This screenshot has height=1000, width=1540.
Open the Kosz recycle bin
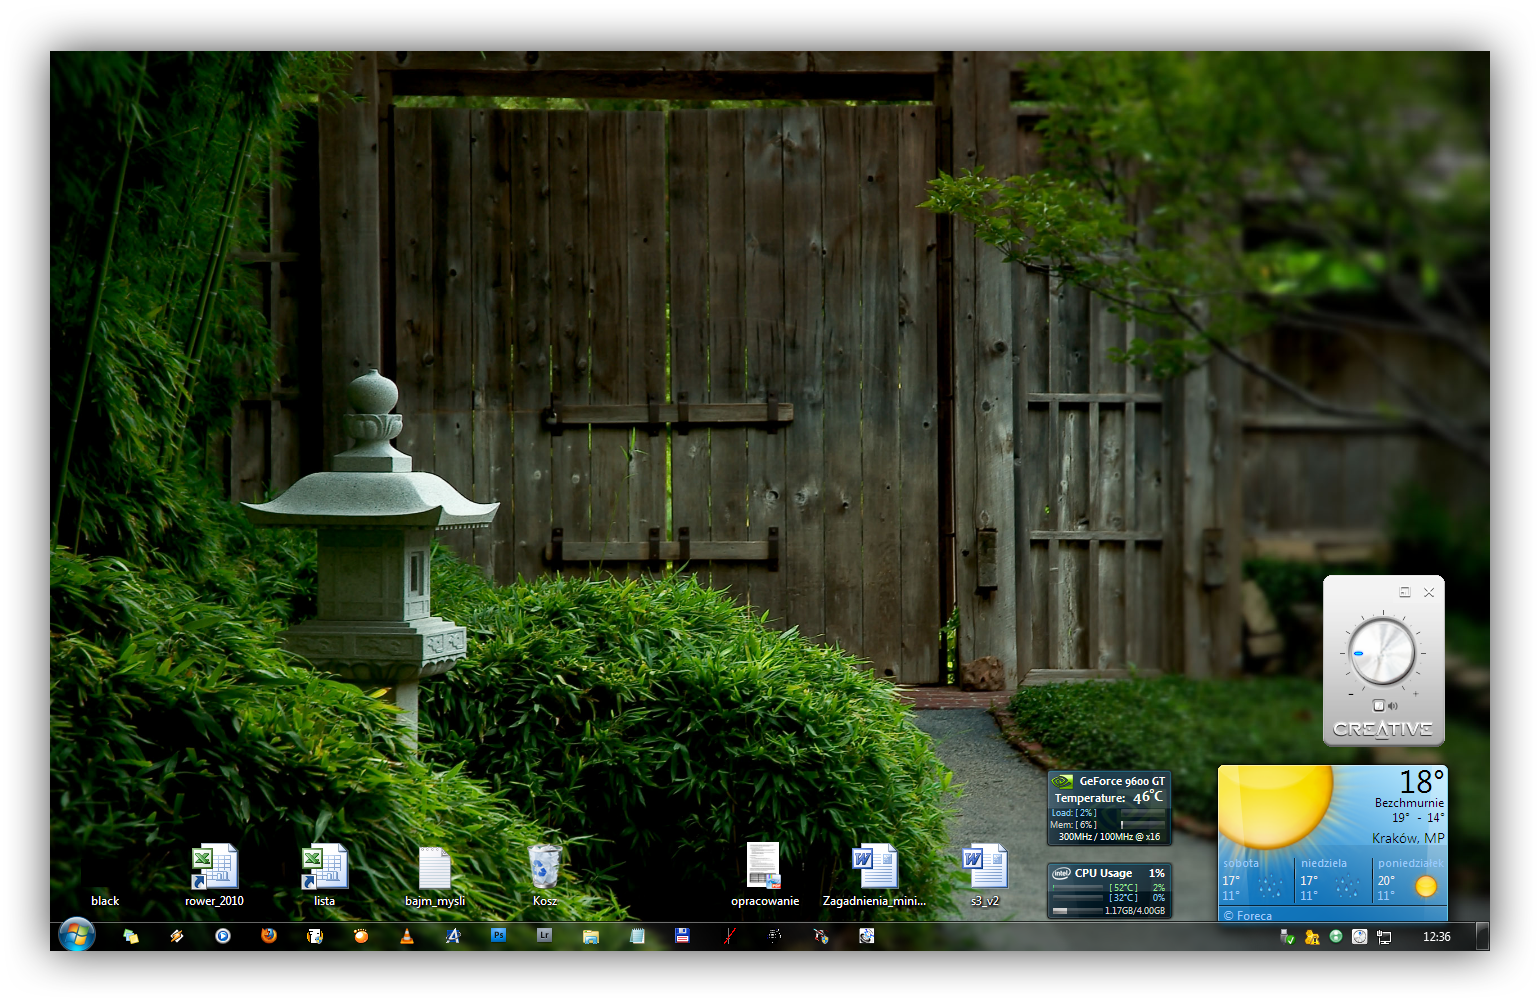tap(545, 868)
